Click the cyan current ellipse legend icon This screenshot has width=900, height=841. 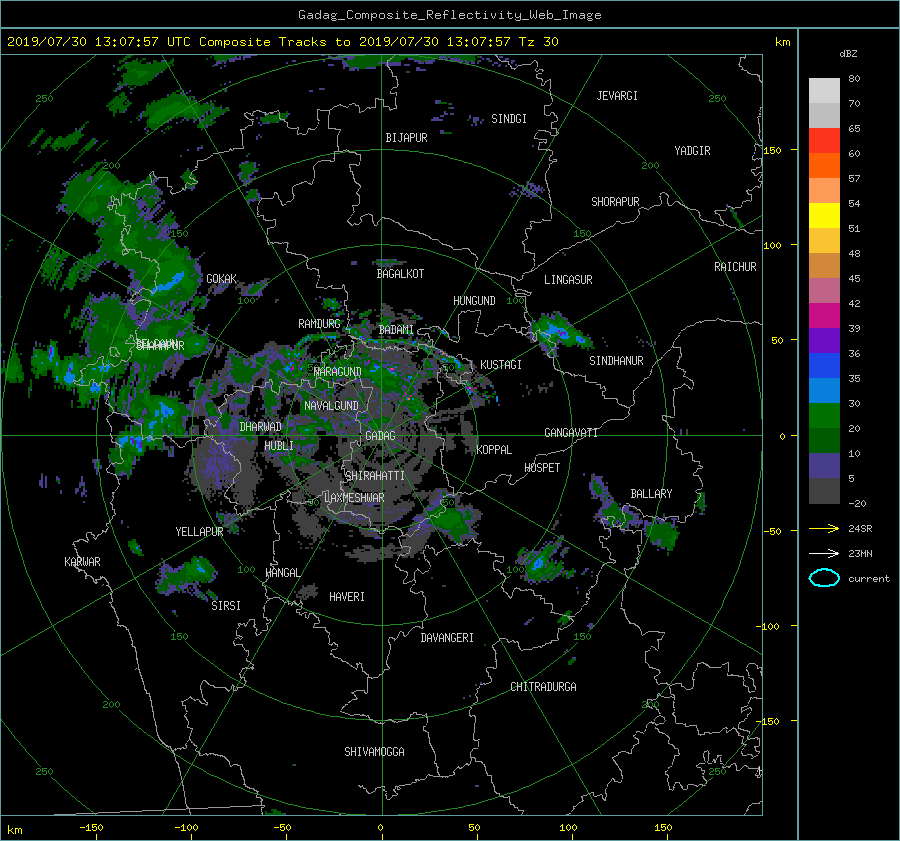coord(824,578)
